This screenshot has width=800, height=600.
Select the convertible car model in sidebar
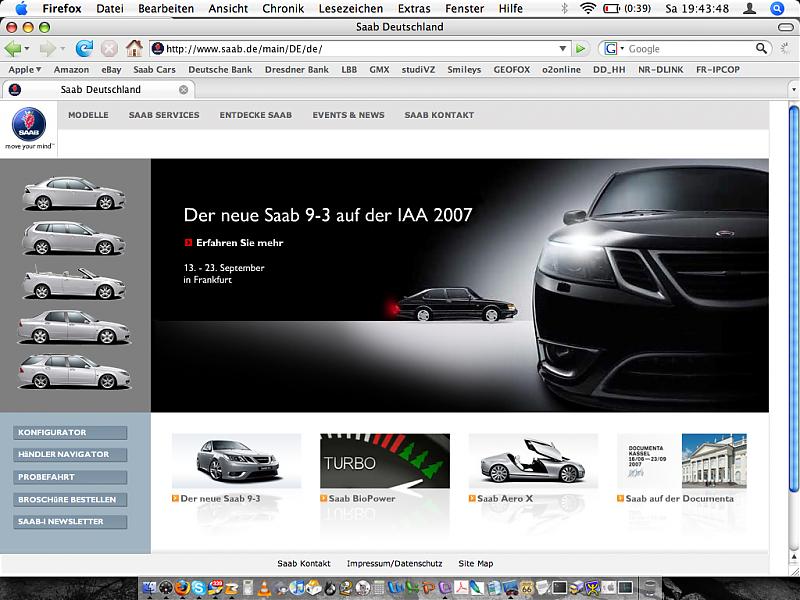pyautogui.click(x=73, y=283)
